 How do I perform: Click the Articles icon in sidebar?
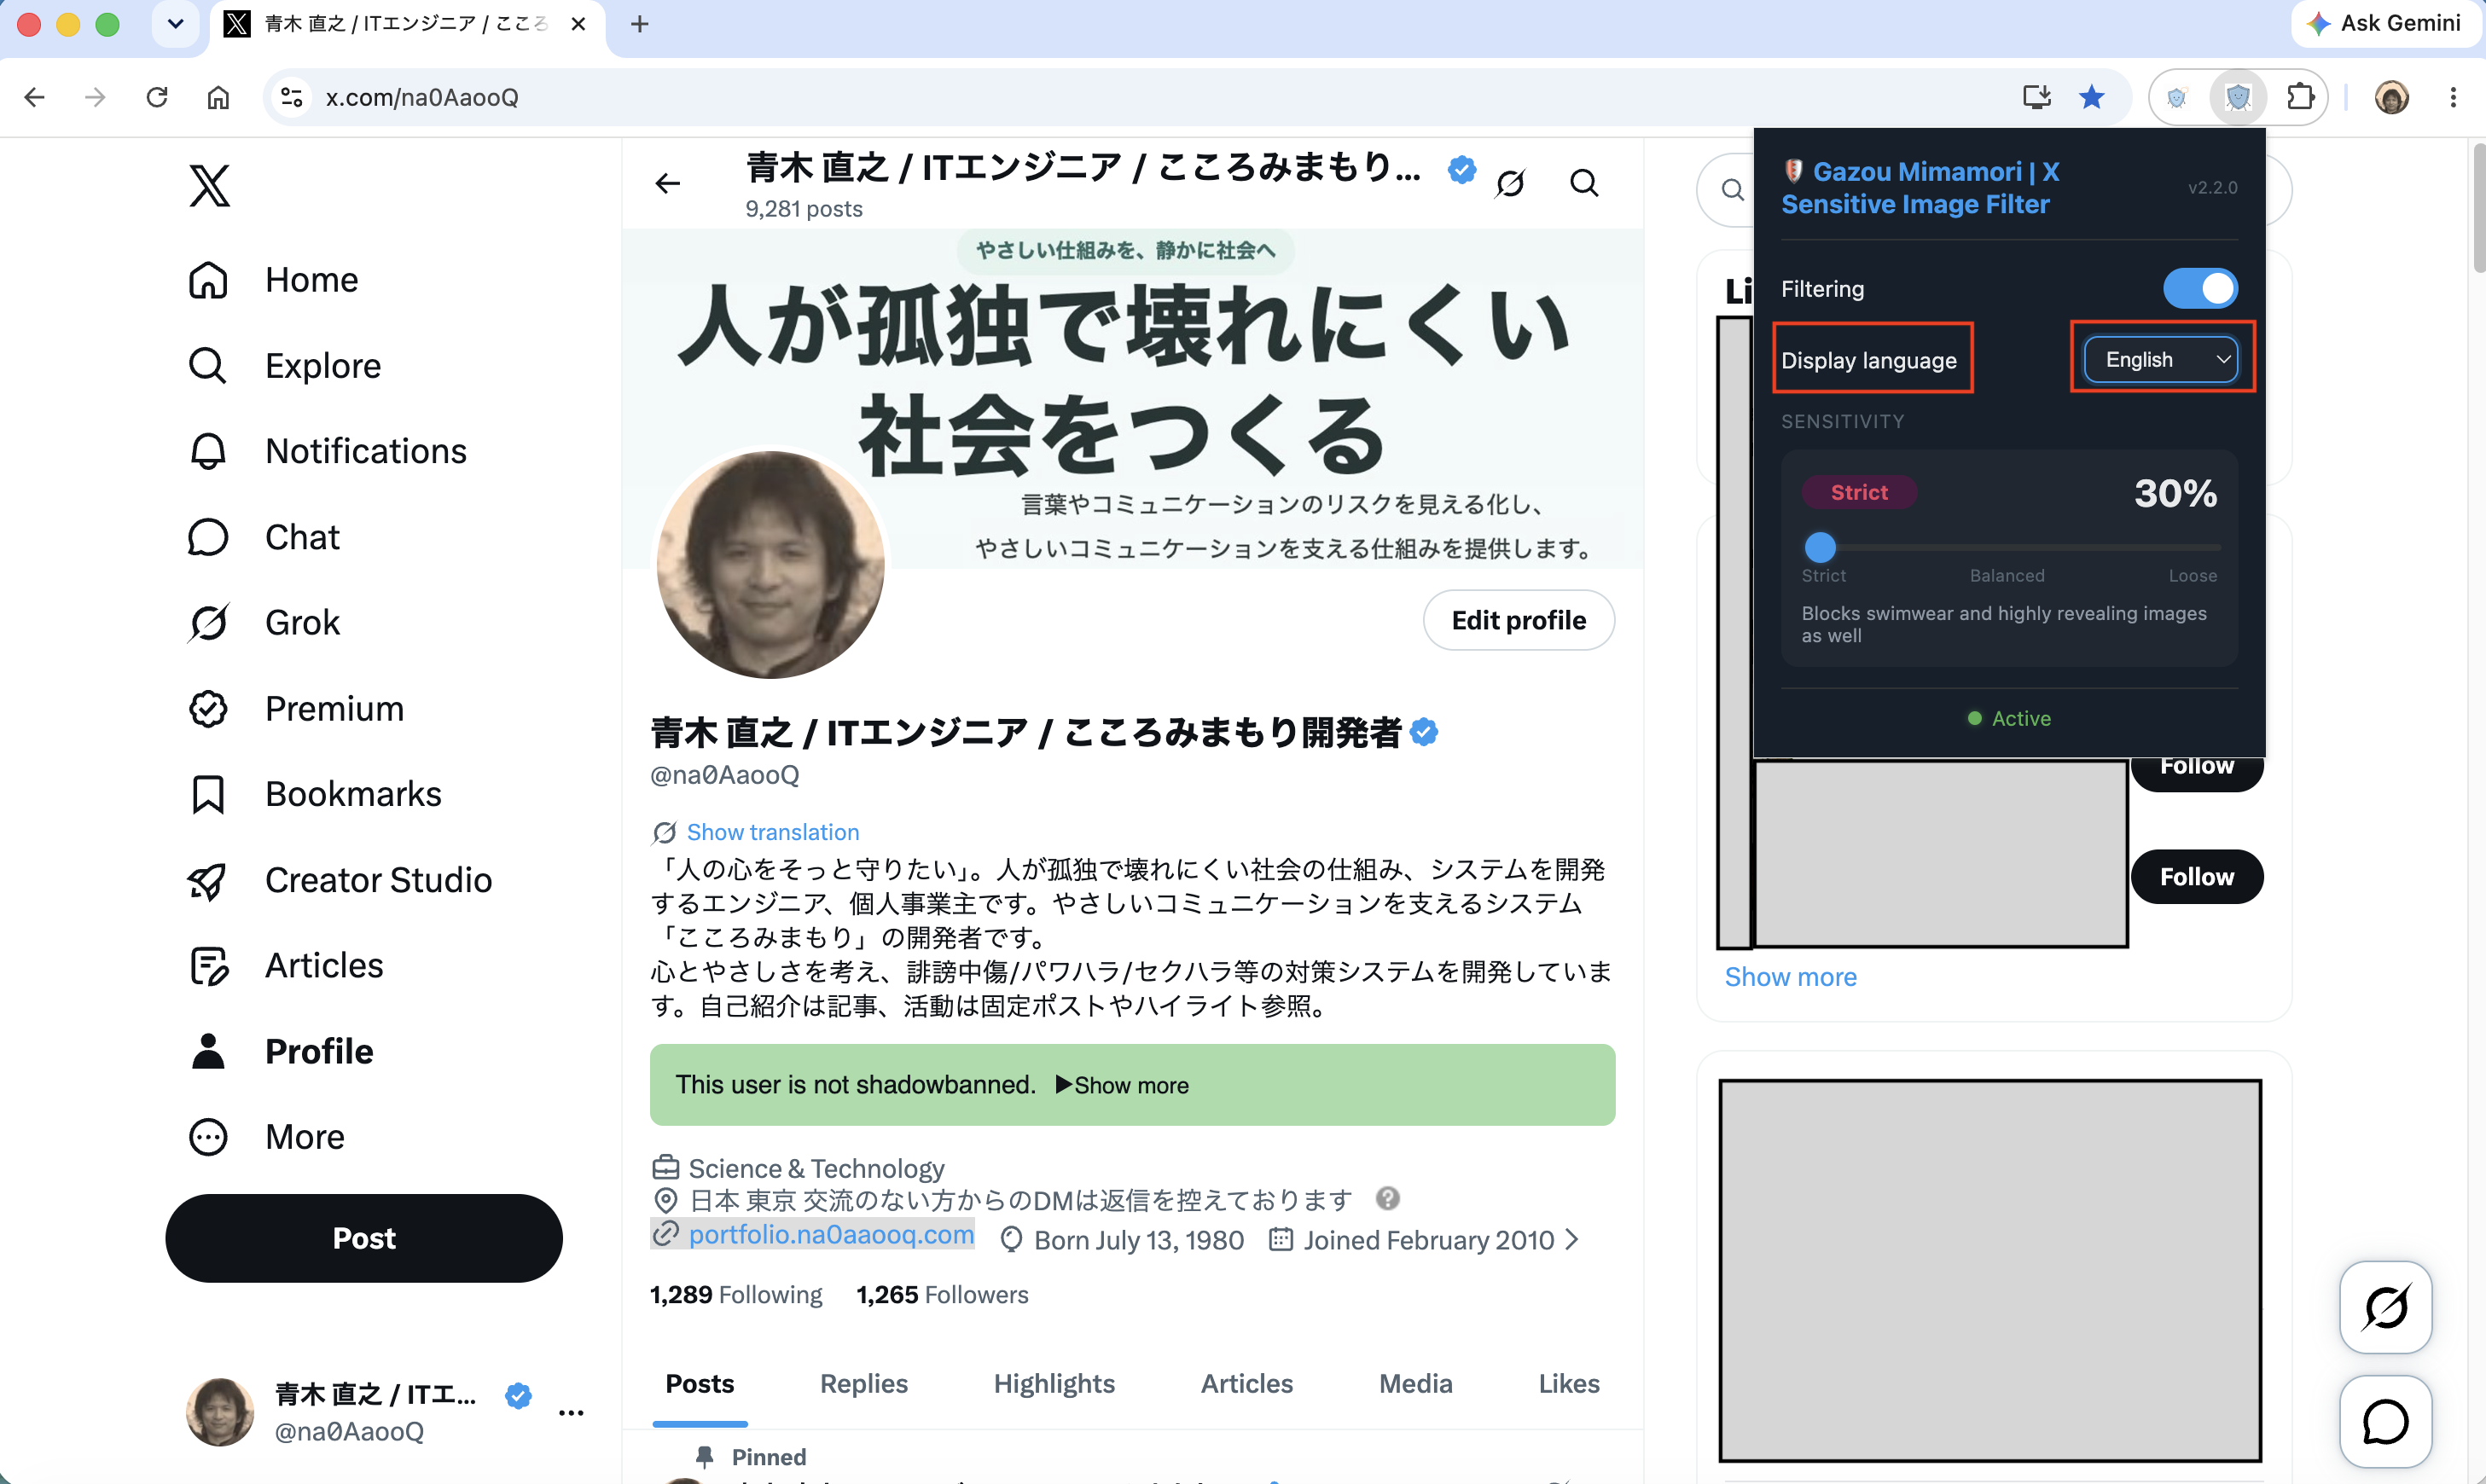click(208, 965)
